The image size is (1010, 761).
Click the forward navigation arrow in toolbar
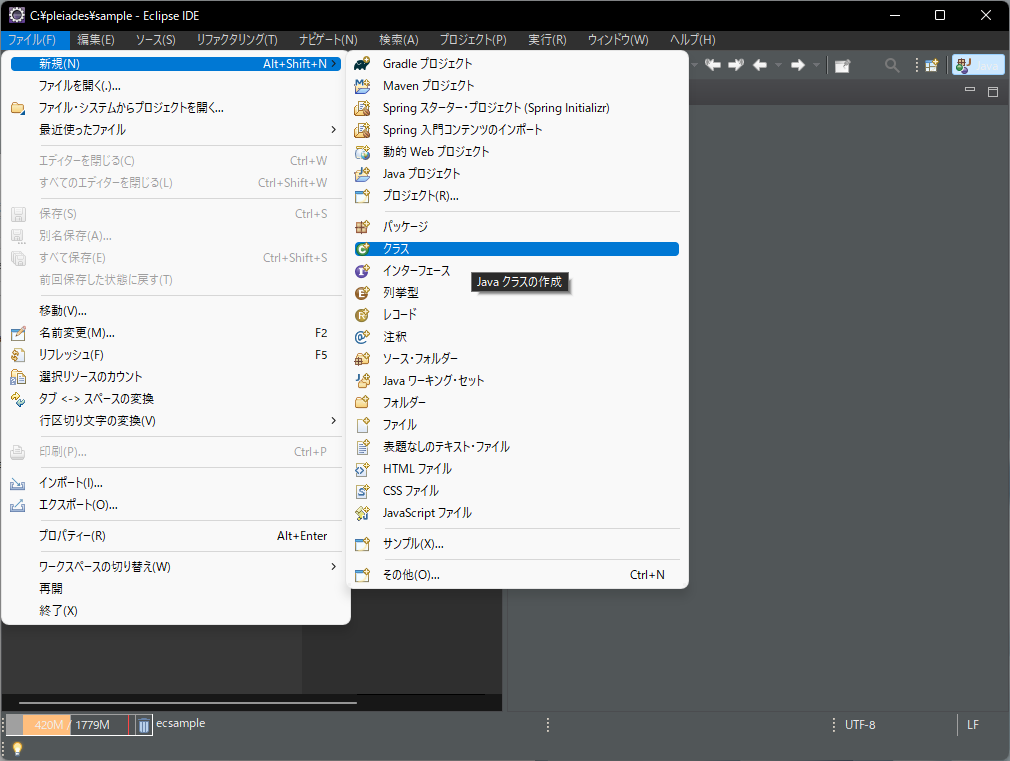(798, 65)
